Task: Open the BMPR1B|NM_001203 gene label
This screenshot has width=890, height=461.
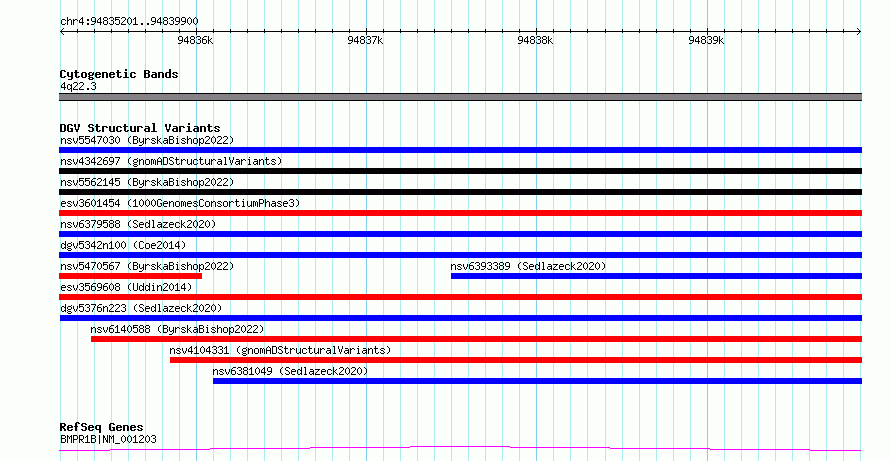Action: (x=108, y=439)
